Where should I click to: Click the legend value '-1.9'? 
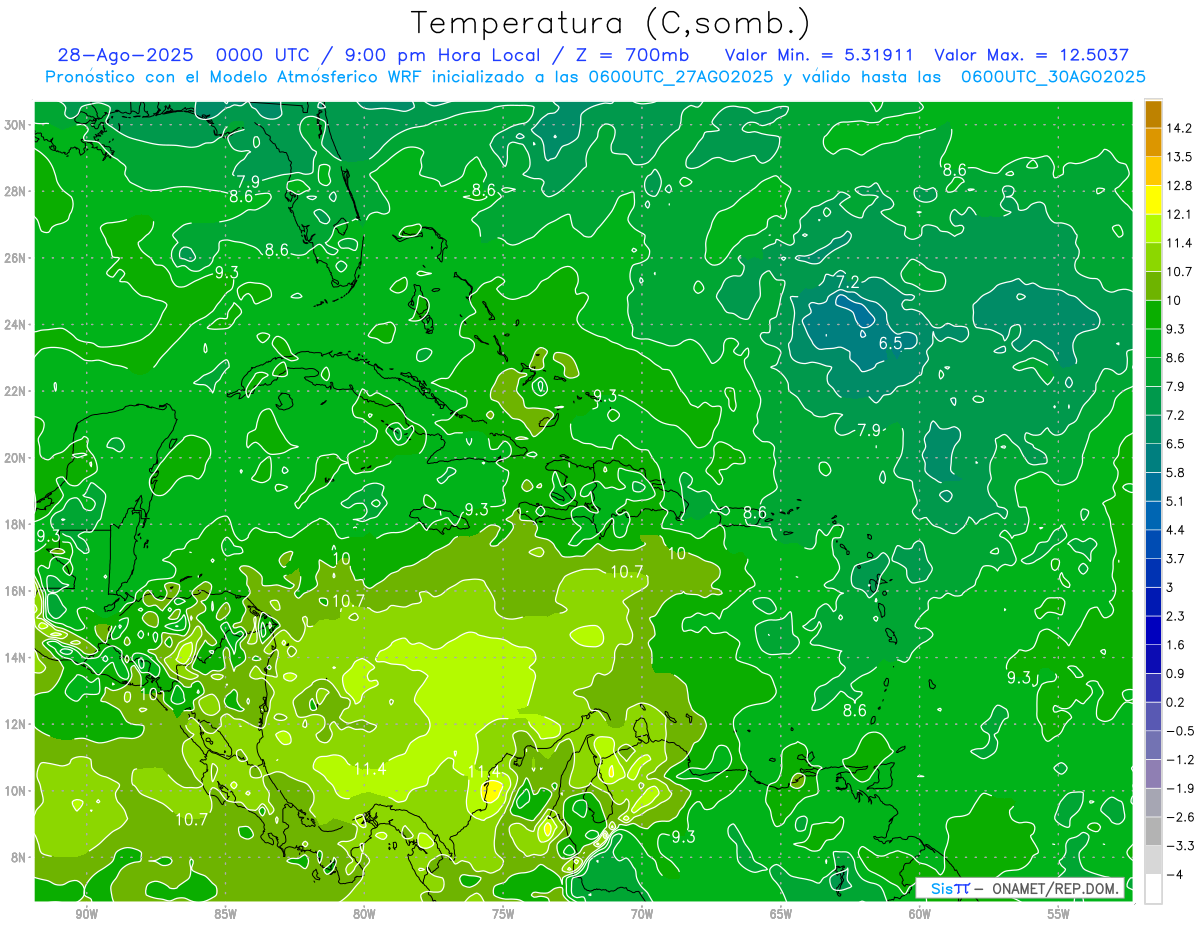pyautogui.click(x=1181, y=788)
